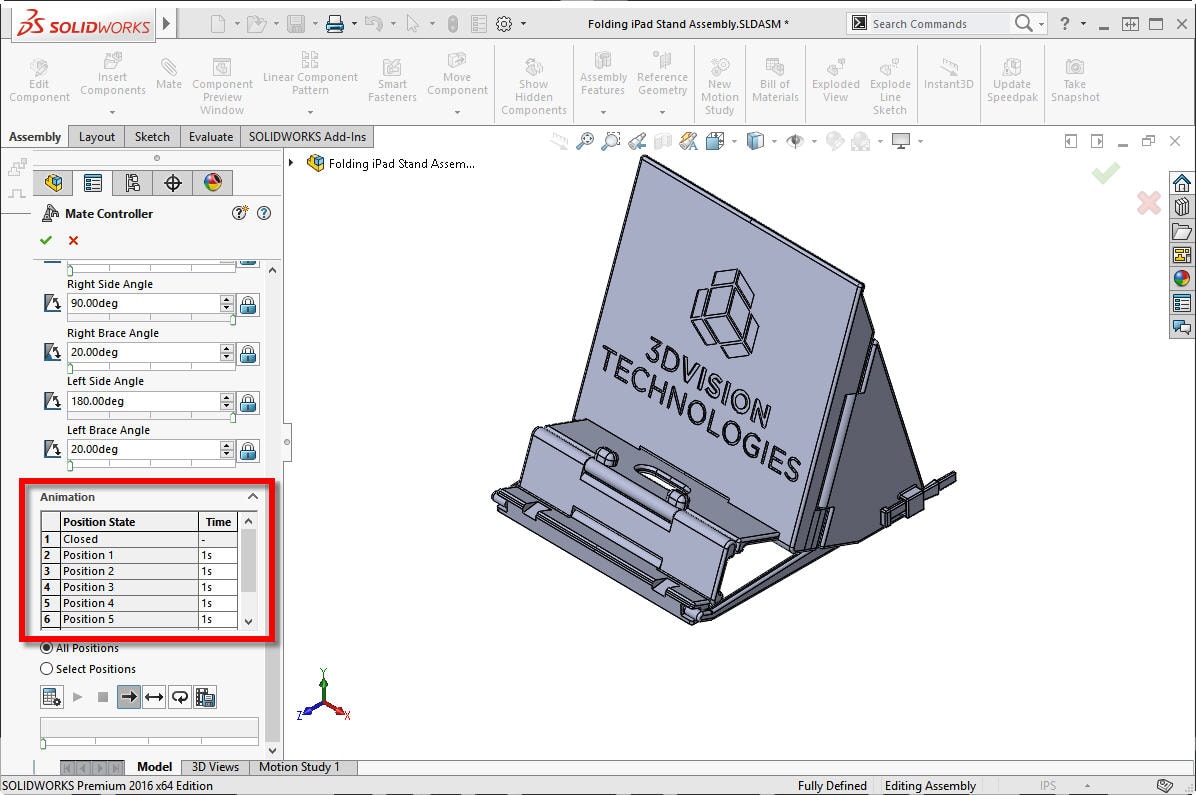Viewport: 1196px width, 795px height.
Task: Click the Loop playback mode icon
Action: 180,697
